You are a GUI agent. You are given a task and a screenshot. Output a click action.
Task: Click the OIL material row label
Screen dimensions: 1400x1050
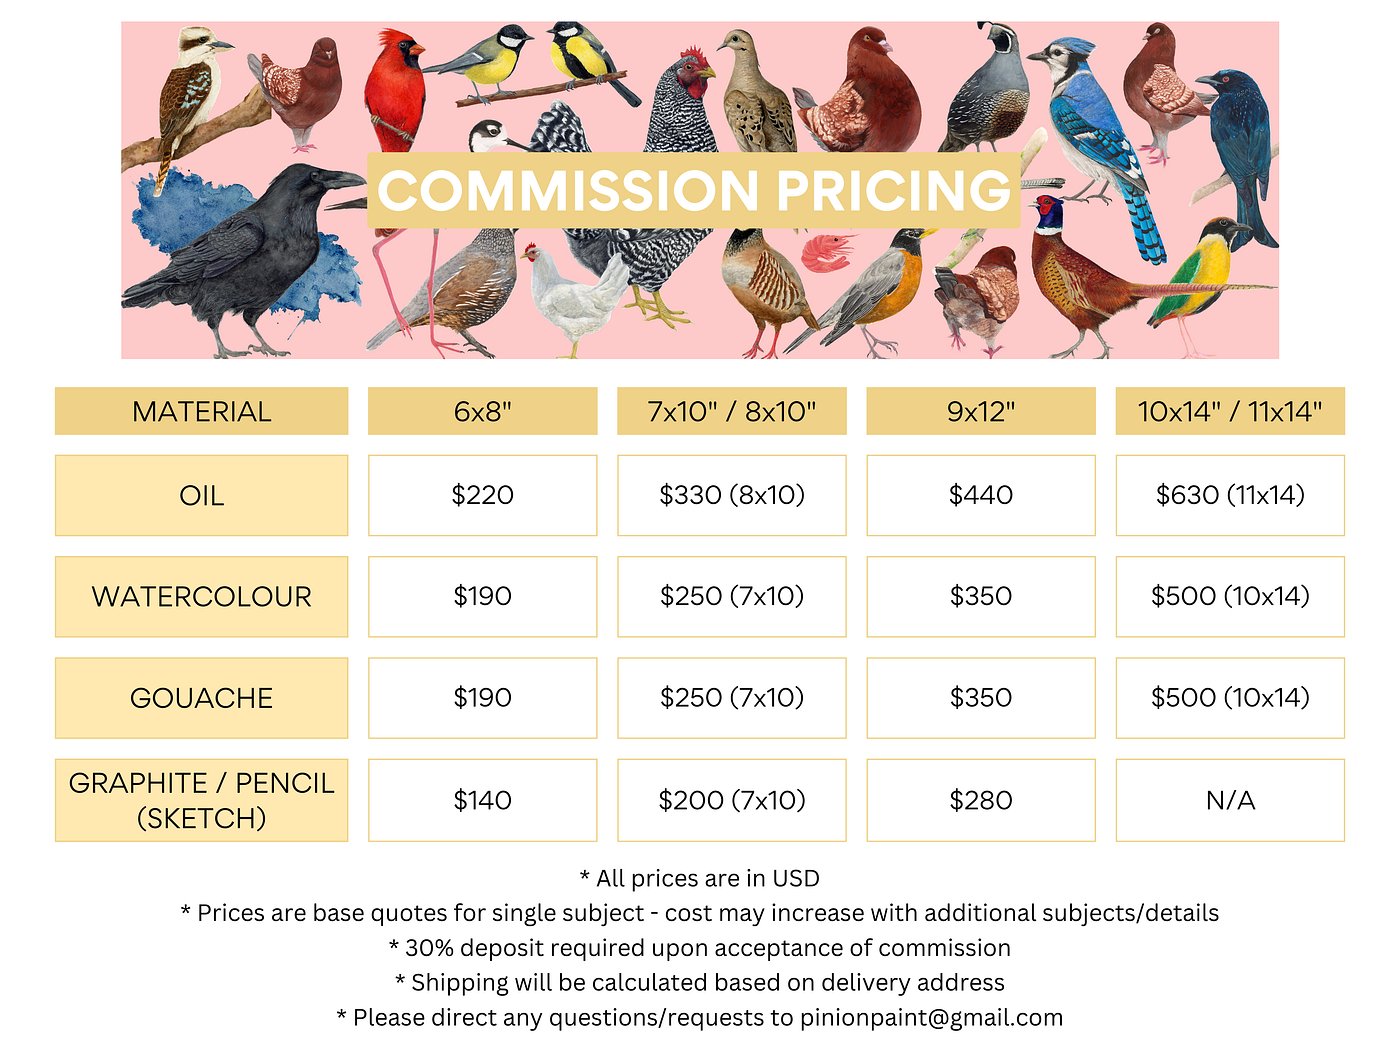point(201,495)
